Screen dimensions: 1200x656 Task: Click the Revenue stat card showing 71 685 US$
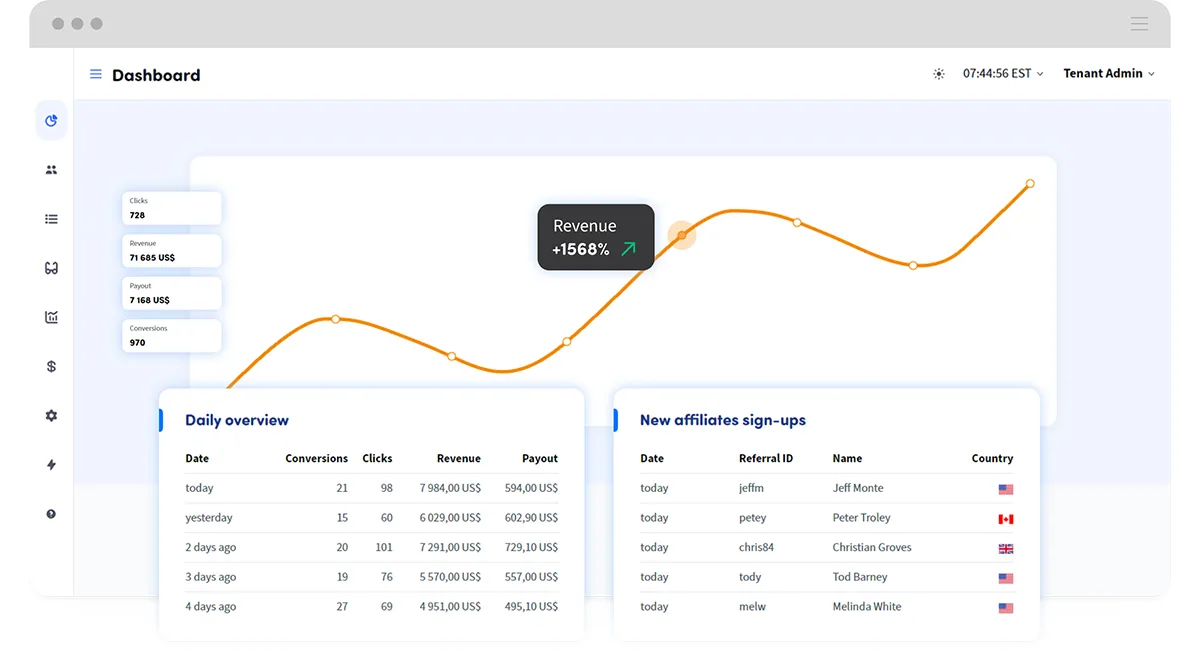[172, 251]
